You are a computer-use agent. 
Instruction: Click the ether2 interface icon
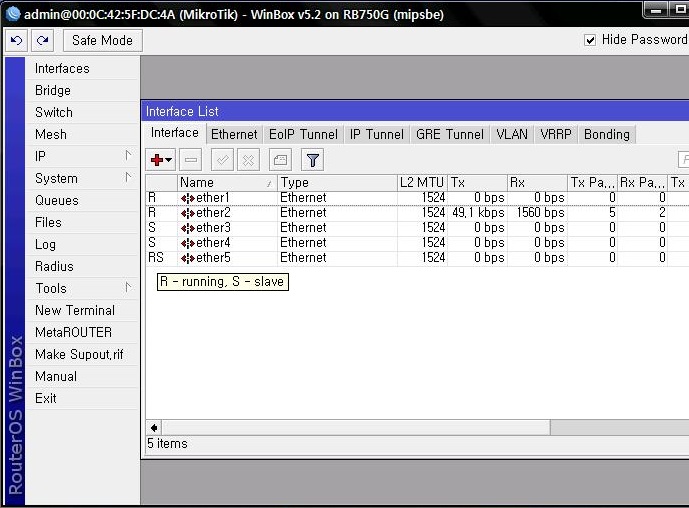[x=188, y=213]
